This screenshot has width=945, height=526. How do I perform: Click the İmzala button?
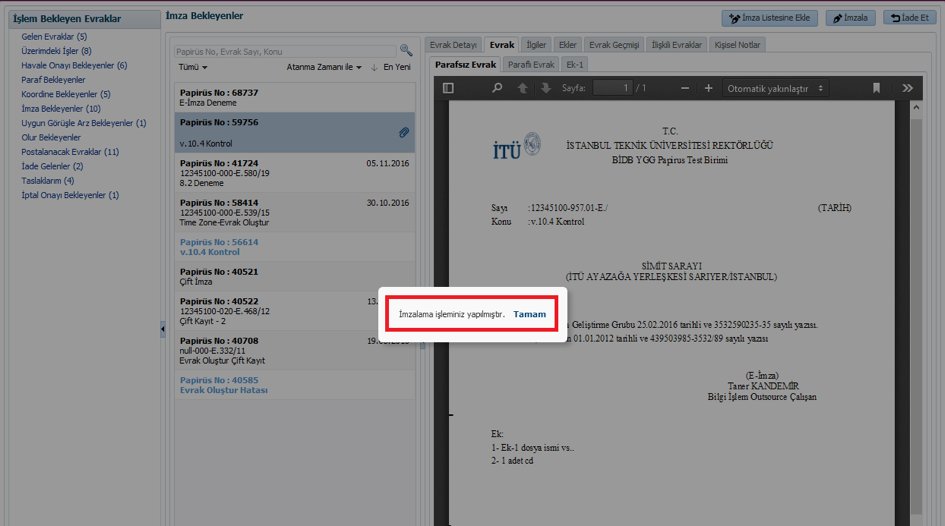(850, 18)
